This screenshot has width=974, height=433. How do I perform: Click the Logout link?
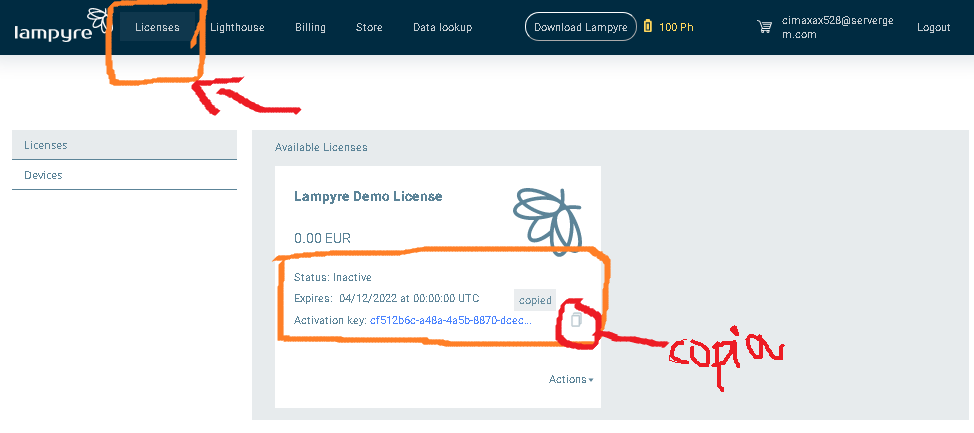[934, 27]
